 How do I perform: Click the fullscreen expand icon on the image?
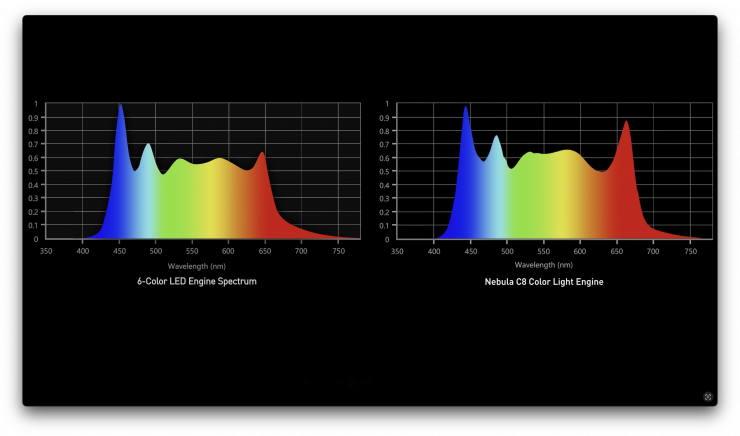707,397
